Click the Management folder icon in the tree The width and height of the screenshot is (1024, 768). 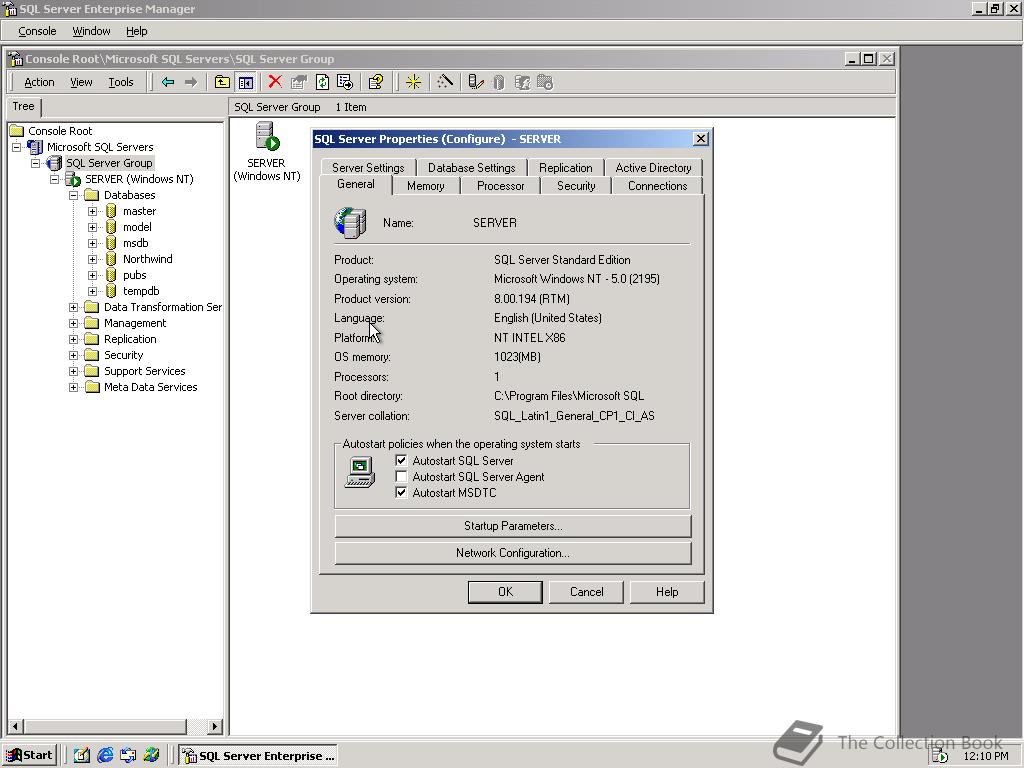(92, 323)
